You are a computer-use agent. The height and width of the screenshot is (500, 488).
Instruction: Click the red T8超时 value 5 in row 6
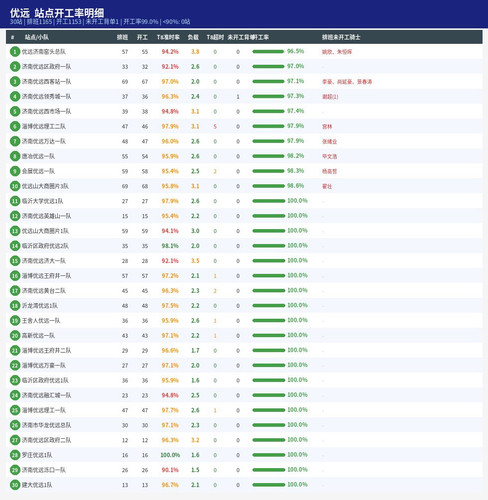(x=215, y=126)
